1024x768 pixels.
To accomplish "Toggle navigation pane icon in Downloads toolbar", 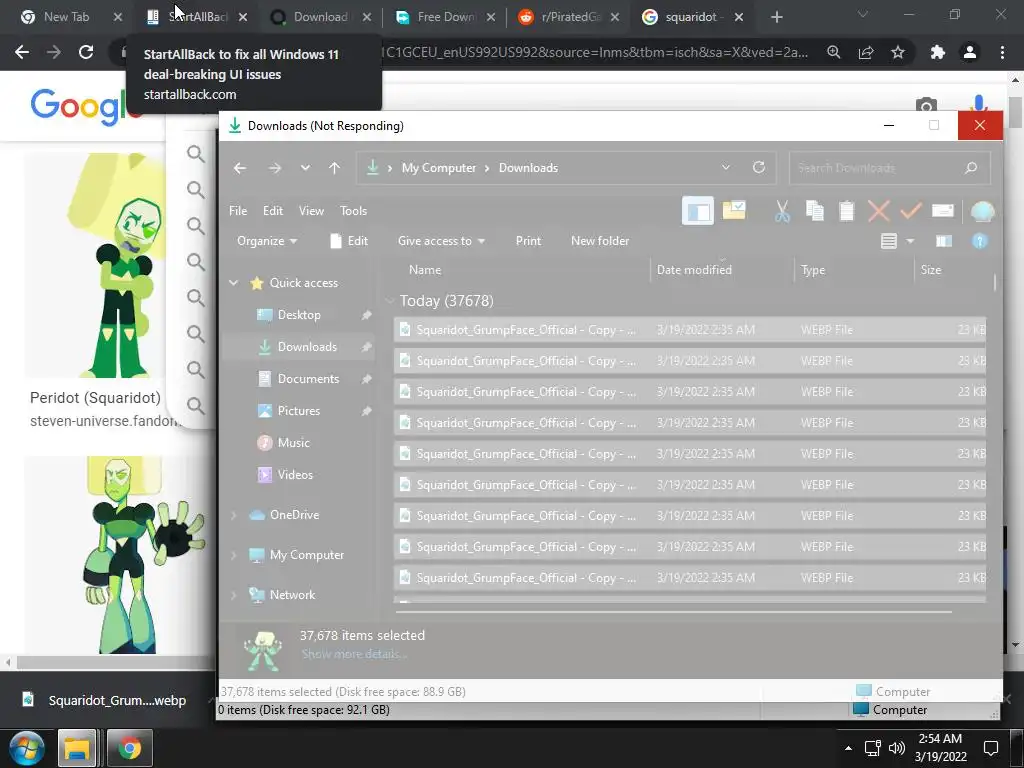I will [697, 211].
